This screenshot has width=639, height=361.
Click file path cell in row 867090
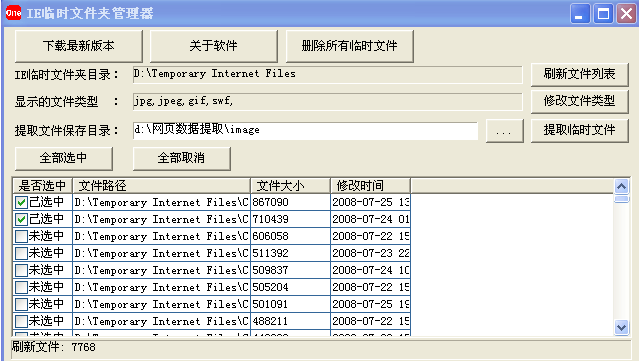(x=161, y=202)
